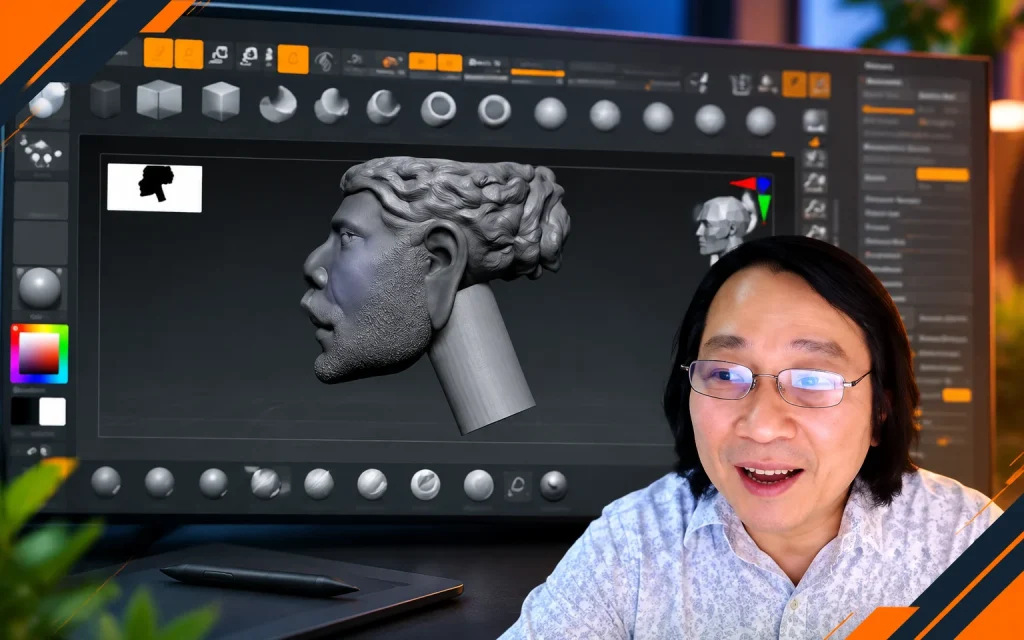The image size is (1024, 640).
Task: Click the green cone of the axis gizmo
Action: click(x=763, y=208)
